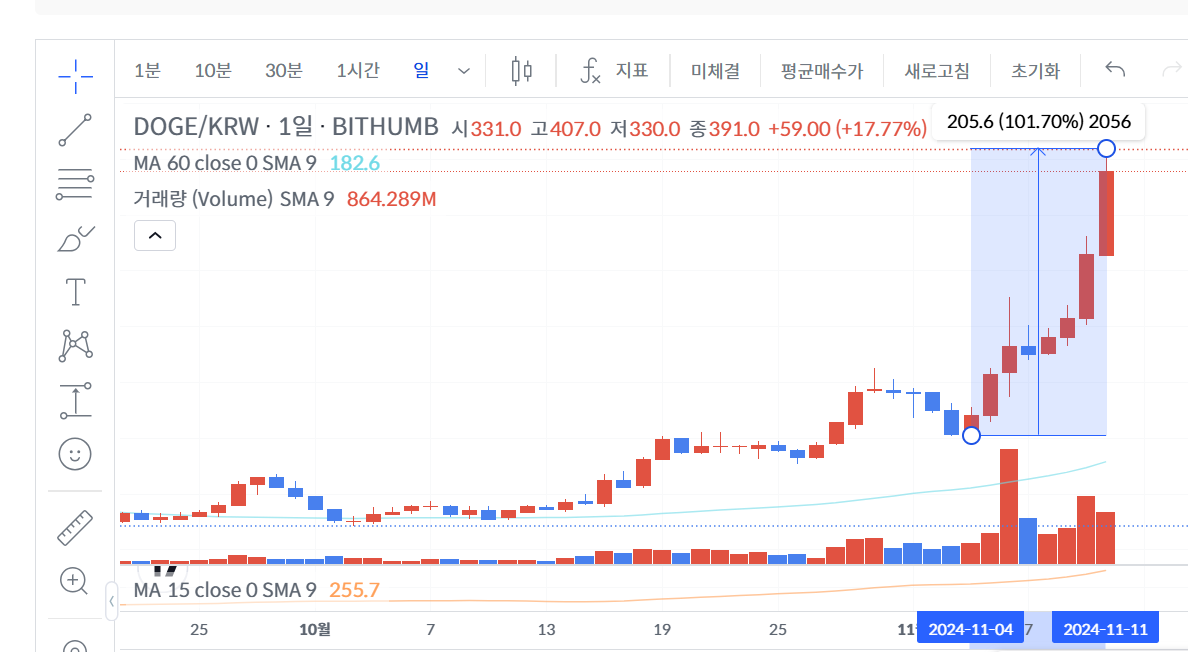1188x652 pixels.
Task: Open the pattern drawing tool
Action: click(x=75, y=346)
